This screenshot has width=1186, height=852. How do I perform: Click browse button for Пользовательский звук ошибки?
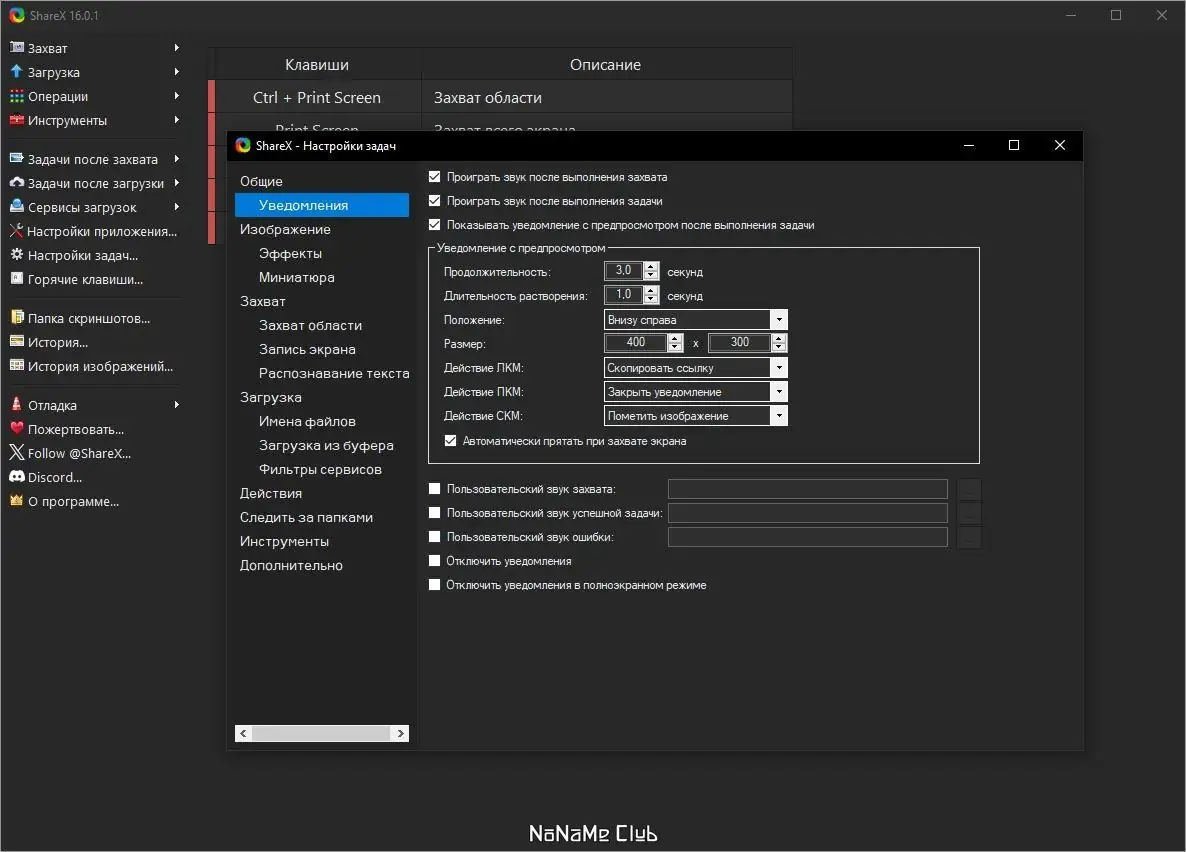[969, 537]
